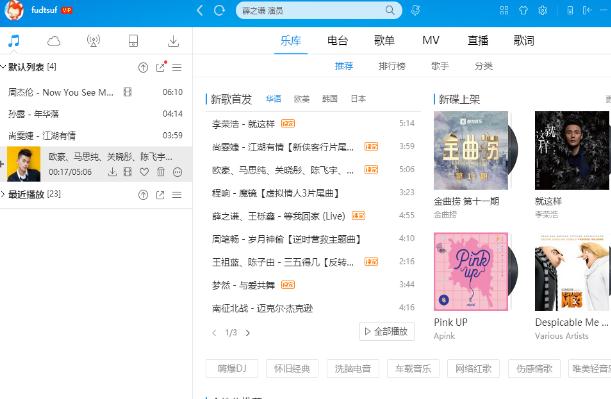Upload 最近播放 list to cloud
Viewport: 611px width, 399px height.
point(143,195)
